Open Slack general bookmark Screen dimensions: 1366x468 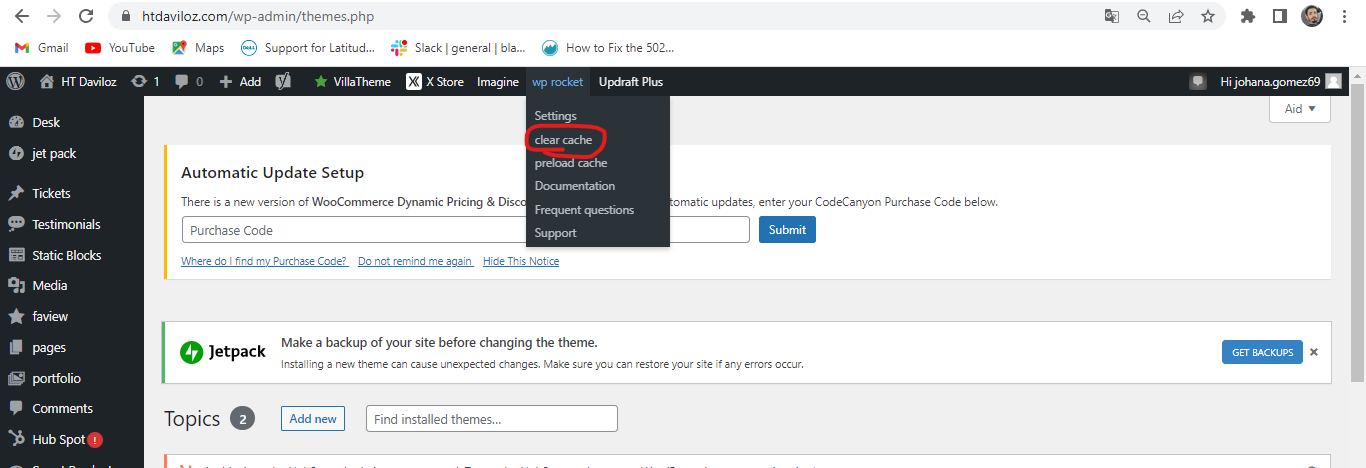pyautogui.click(x=458, y=47)
